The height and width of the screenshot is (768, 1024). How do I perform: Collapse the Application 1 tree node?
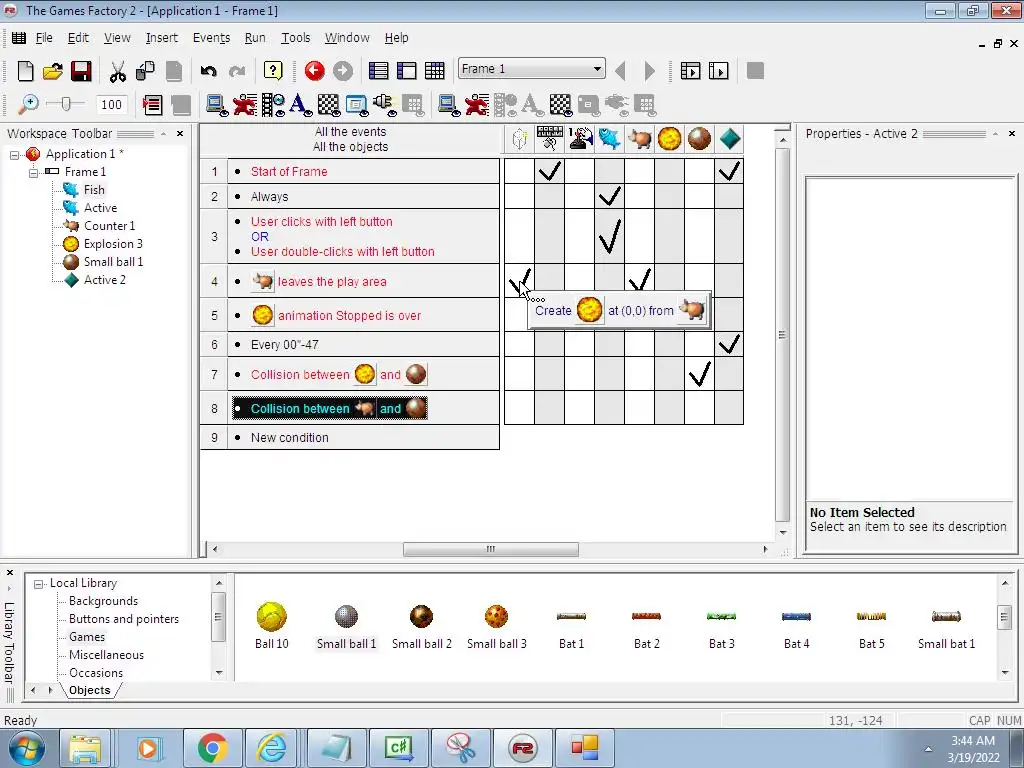tap(14, 155)
